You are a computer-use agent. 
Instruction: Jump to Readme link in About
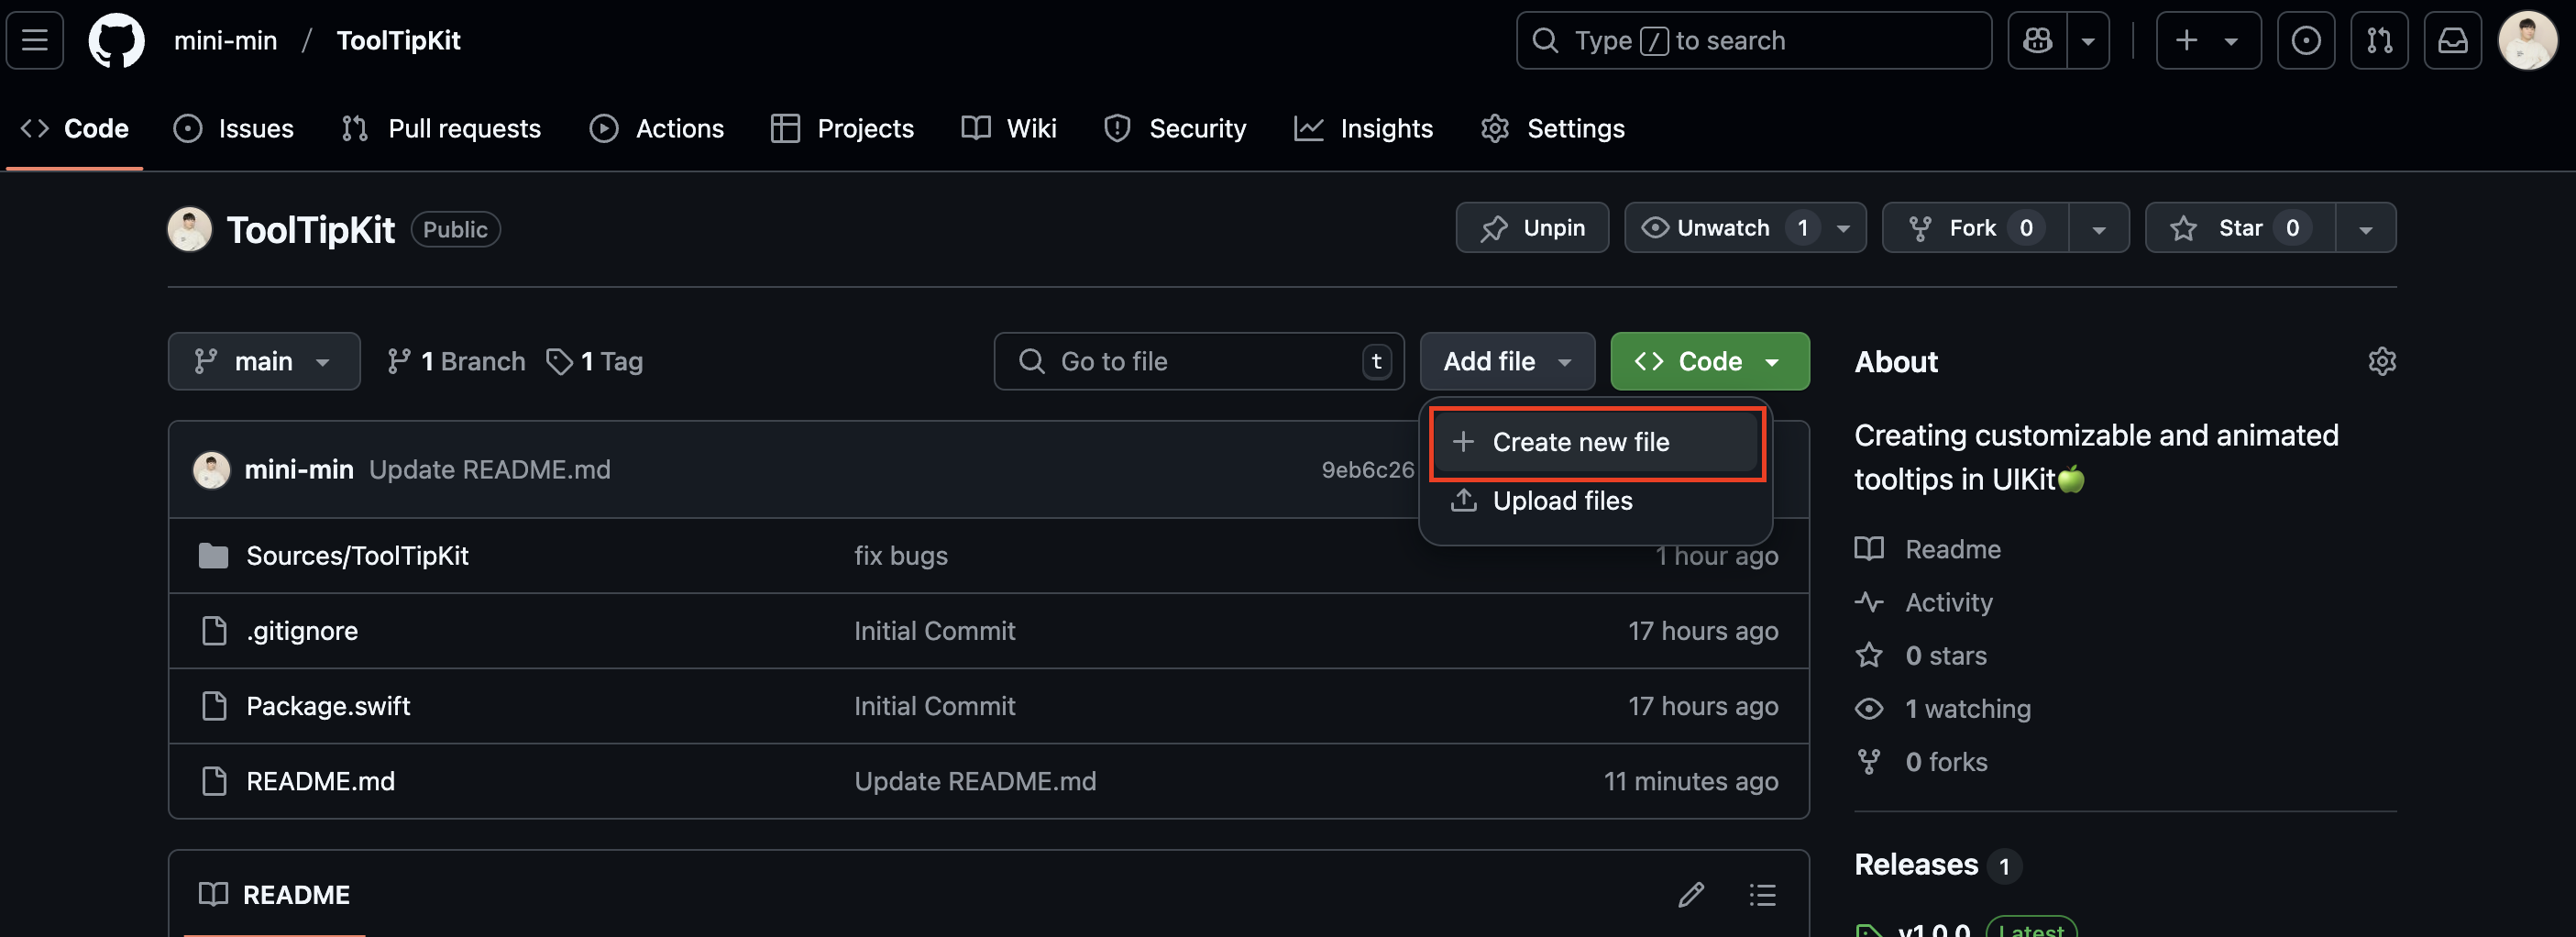pos(1928,549)
